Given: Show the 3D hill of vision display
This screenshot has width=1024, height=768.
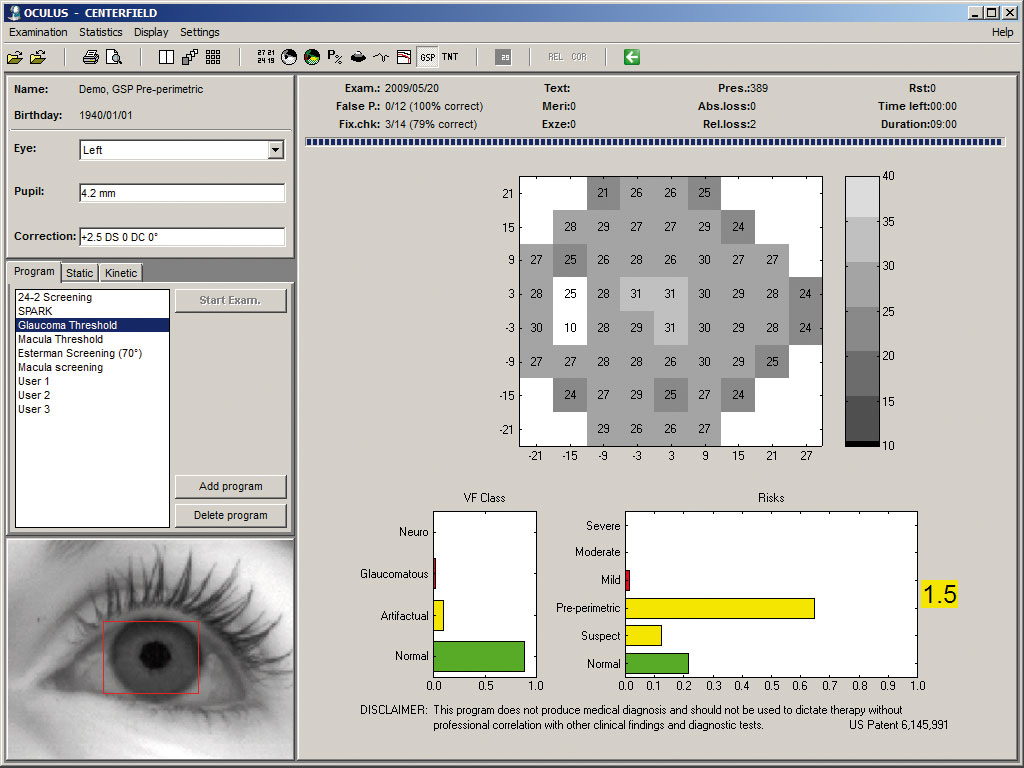Looking at the screenshot, I should click(358, 57).
